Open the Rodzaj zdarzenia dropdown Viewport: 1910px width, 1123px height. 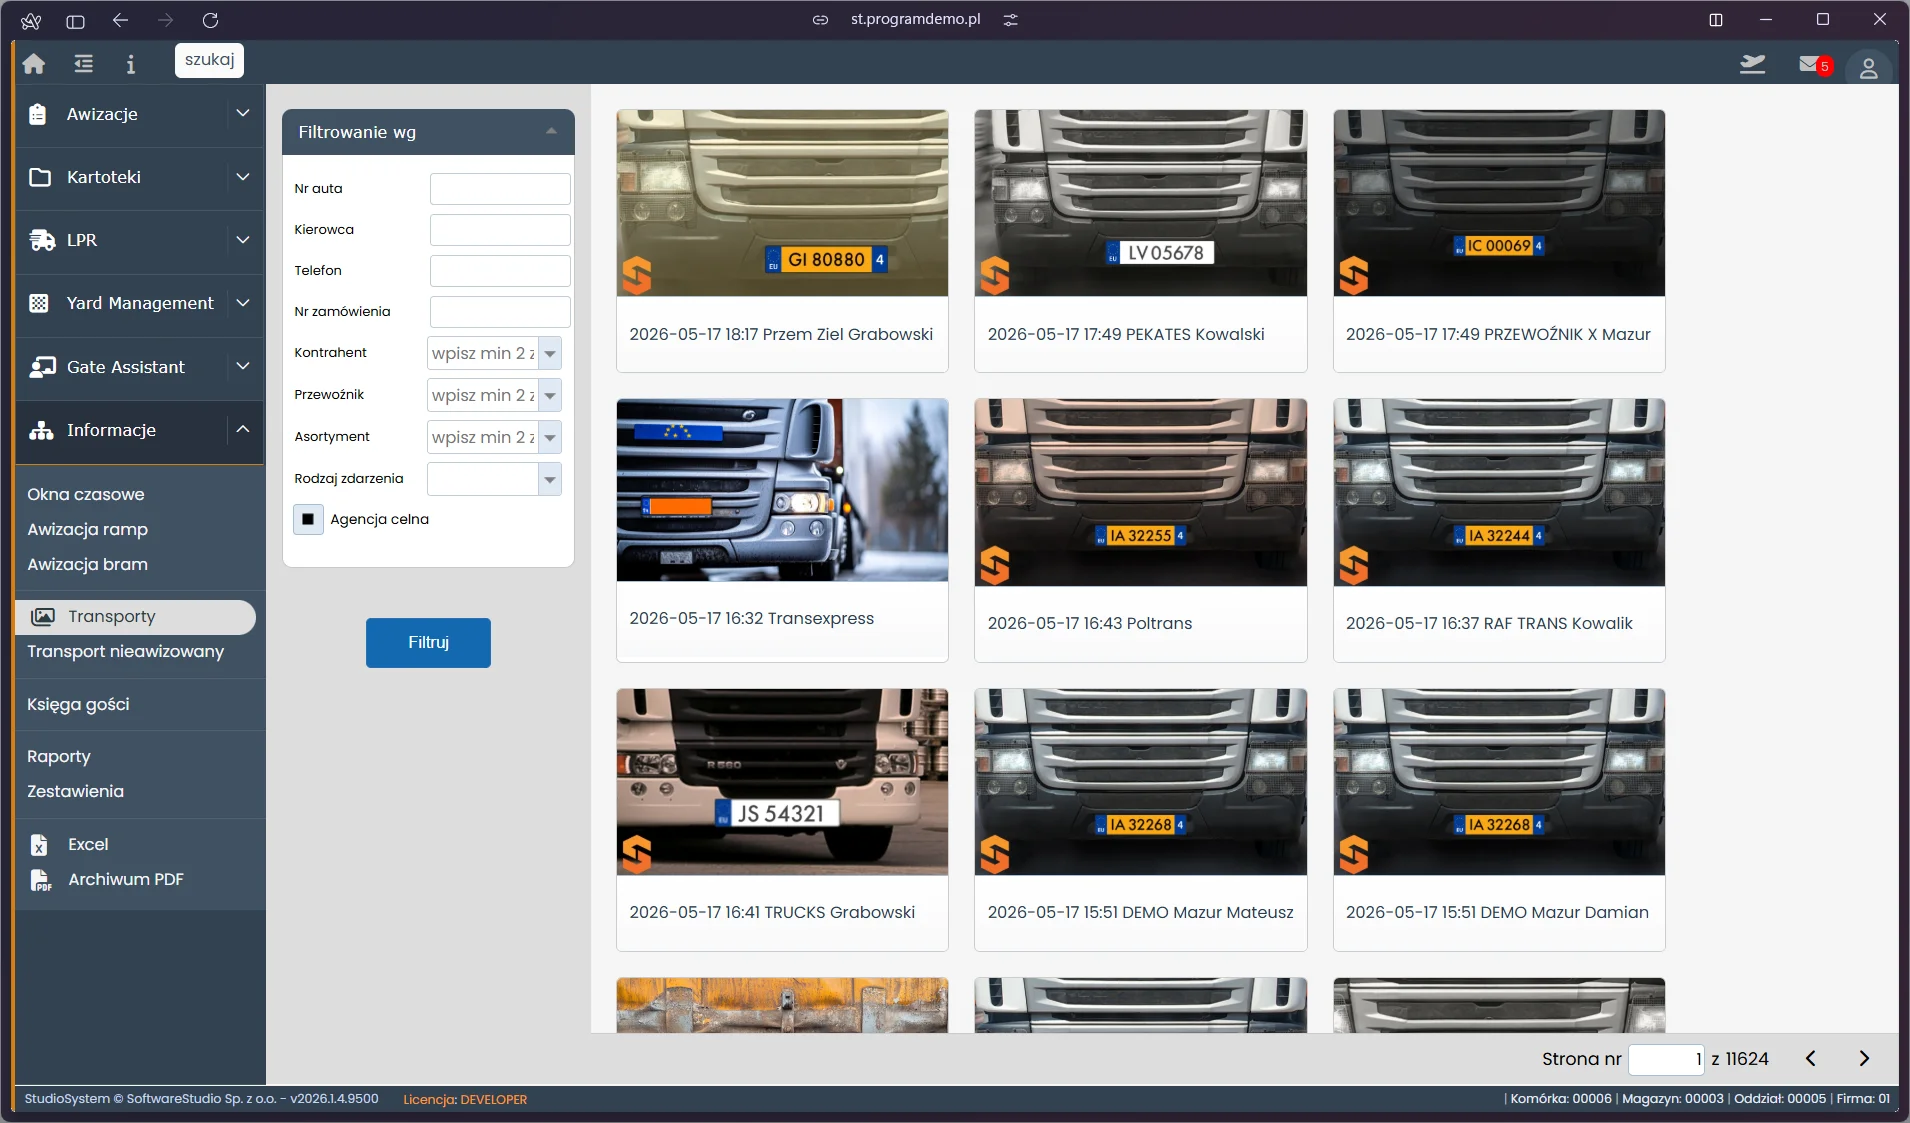pyautogui.click(x=550, y=479)
